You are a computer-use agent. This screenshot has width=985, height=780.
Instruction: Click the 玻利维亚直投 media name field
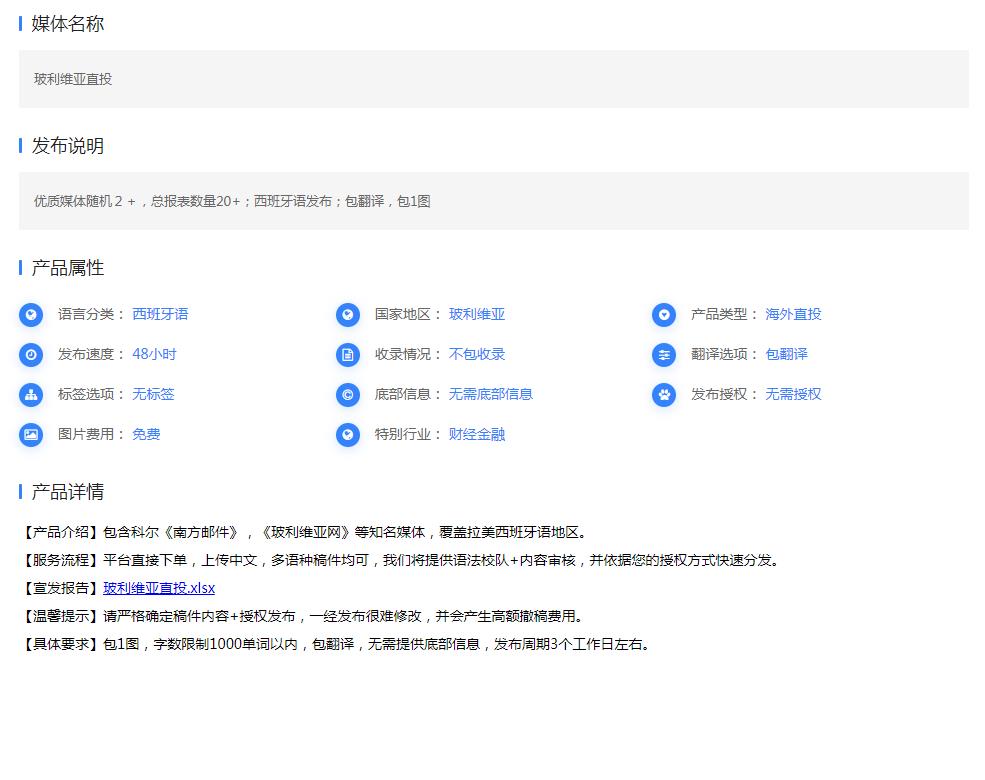coord(494,79)
